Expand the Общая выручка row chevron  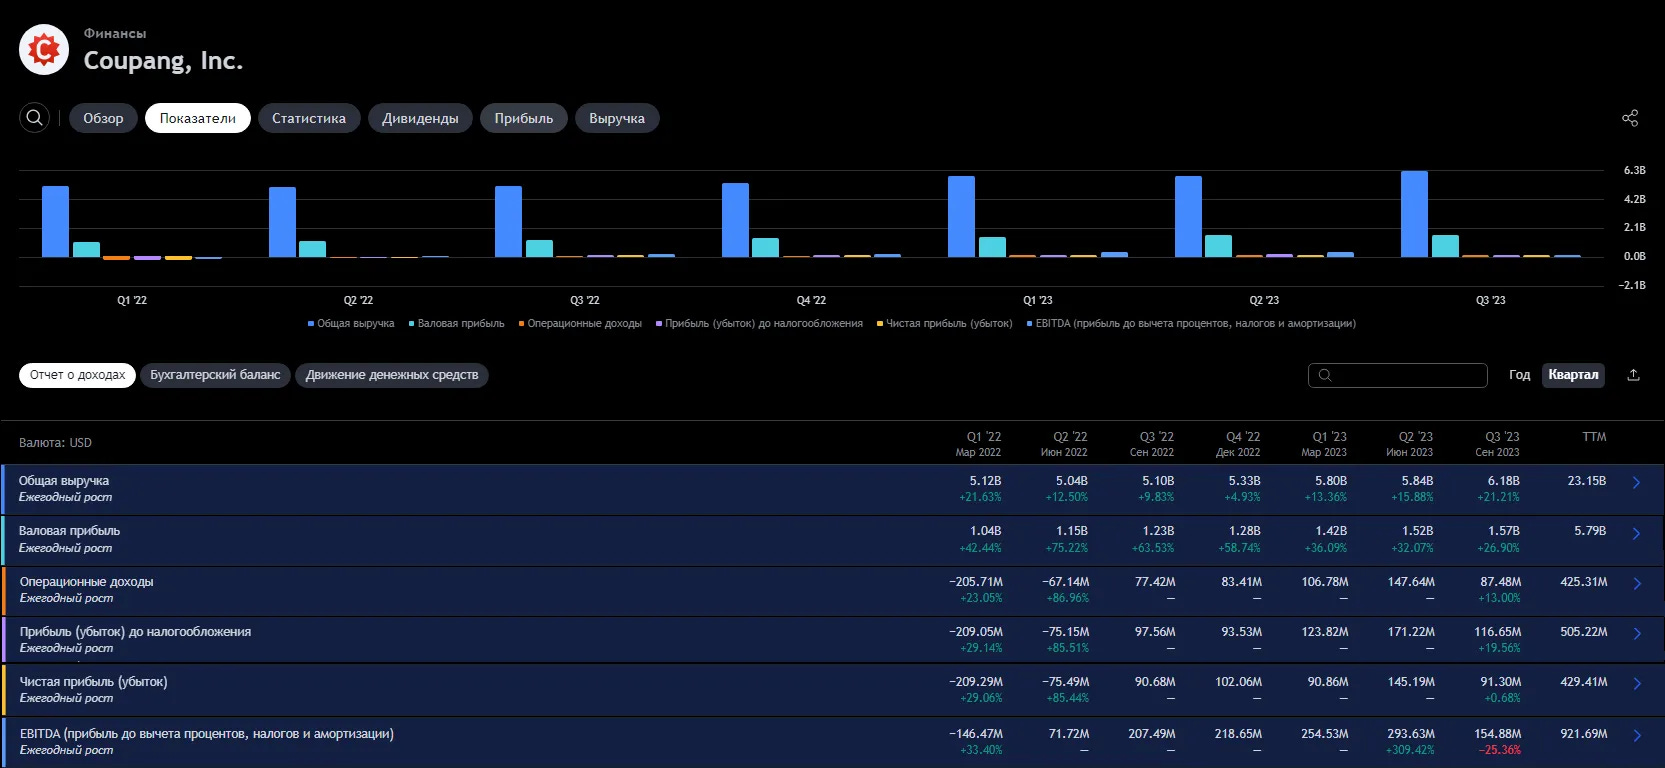(1637, 482)
